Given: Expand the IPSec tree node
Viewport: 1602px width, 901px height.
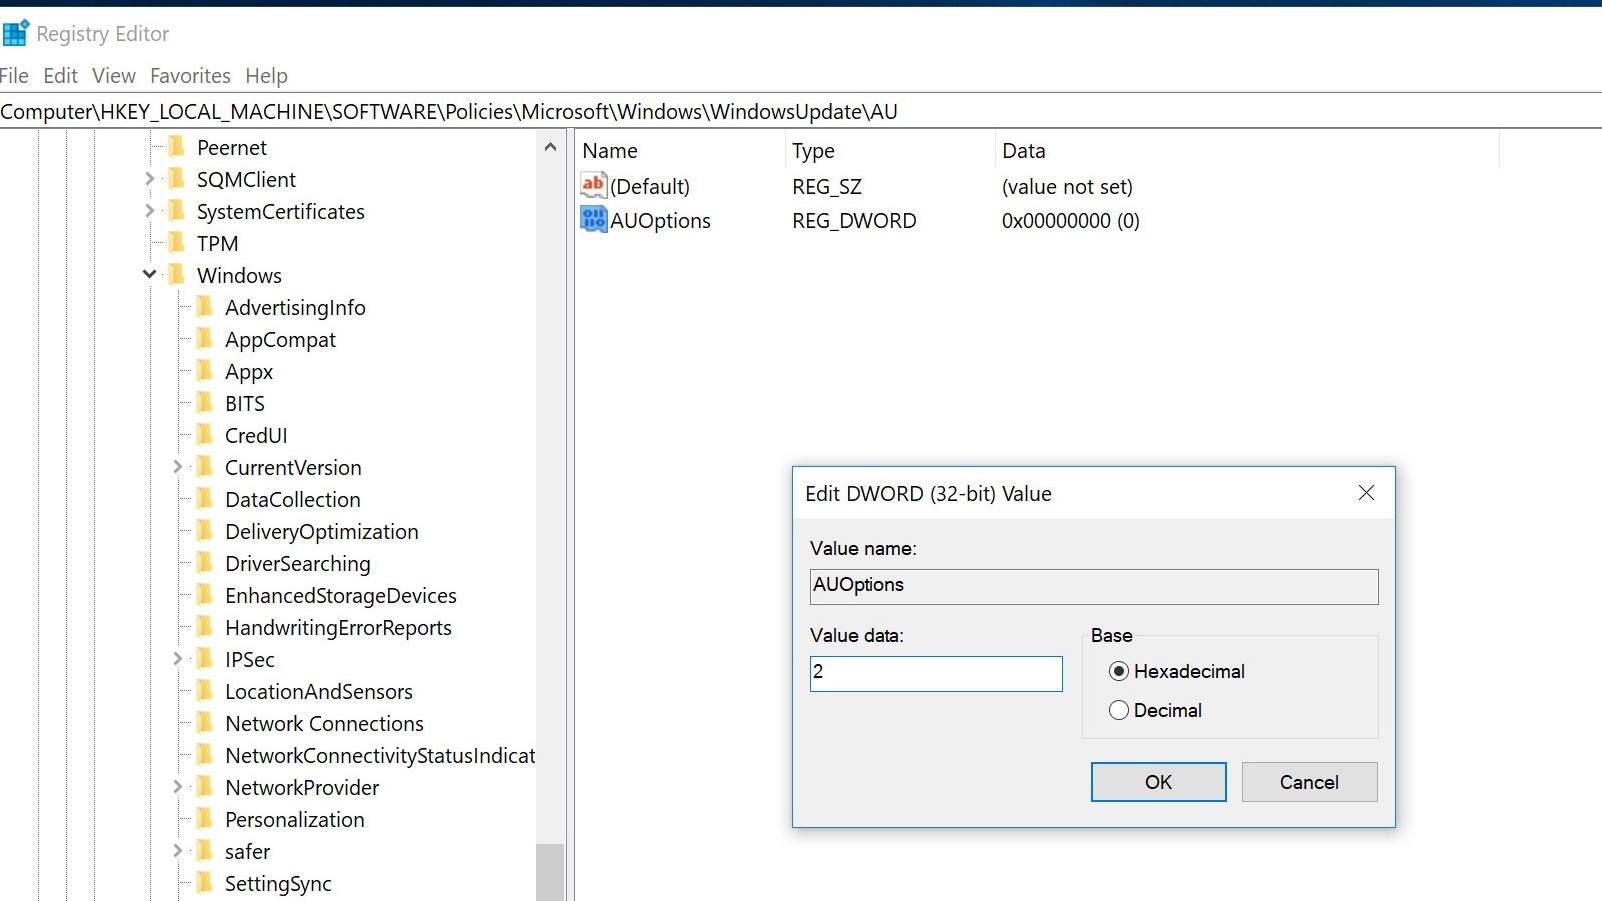Looking at the screenshot, I should click(x=177, y=659).
